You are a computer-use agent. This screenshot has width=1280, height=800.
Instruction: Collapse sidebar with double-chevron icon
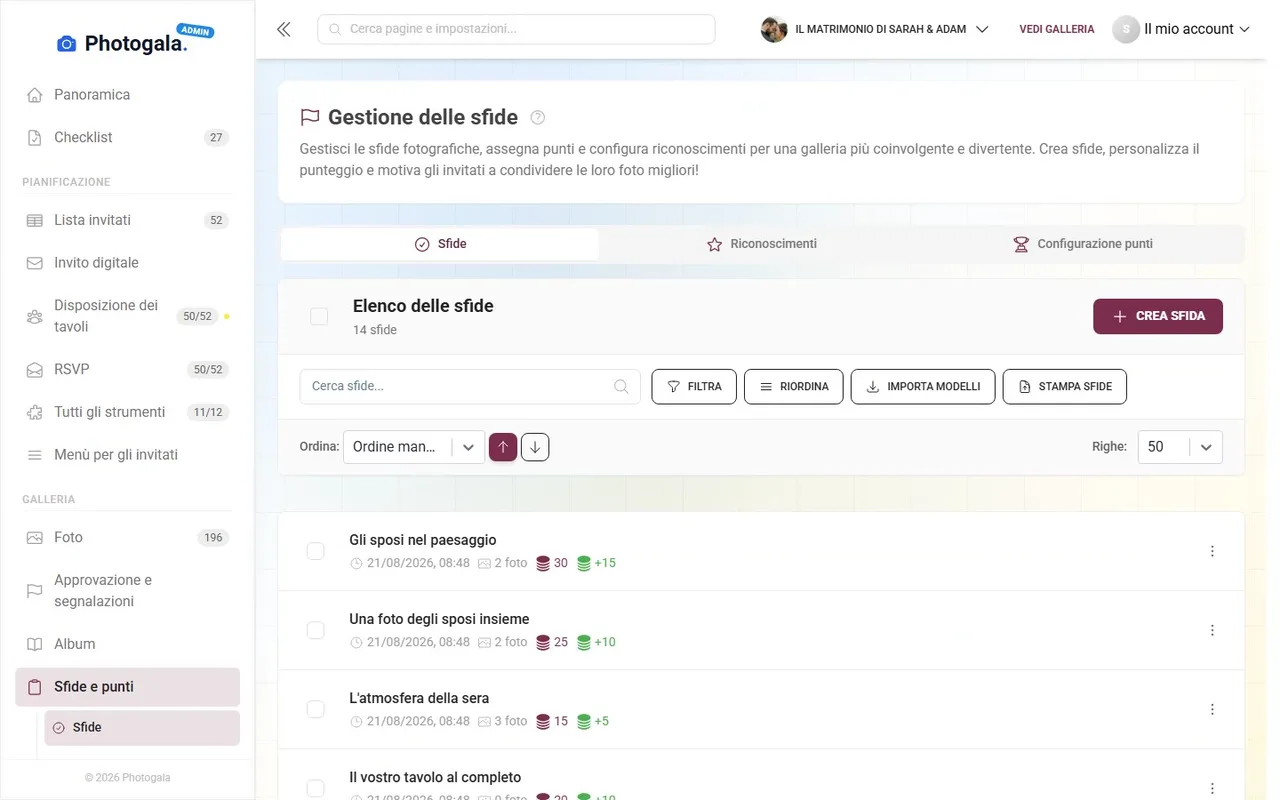[284, 29]
